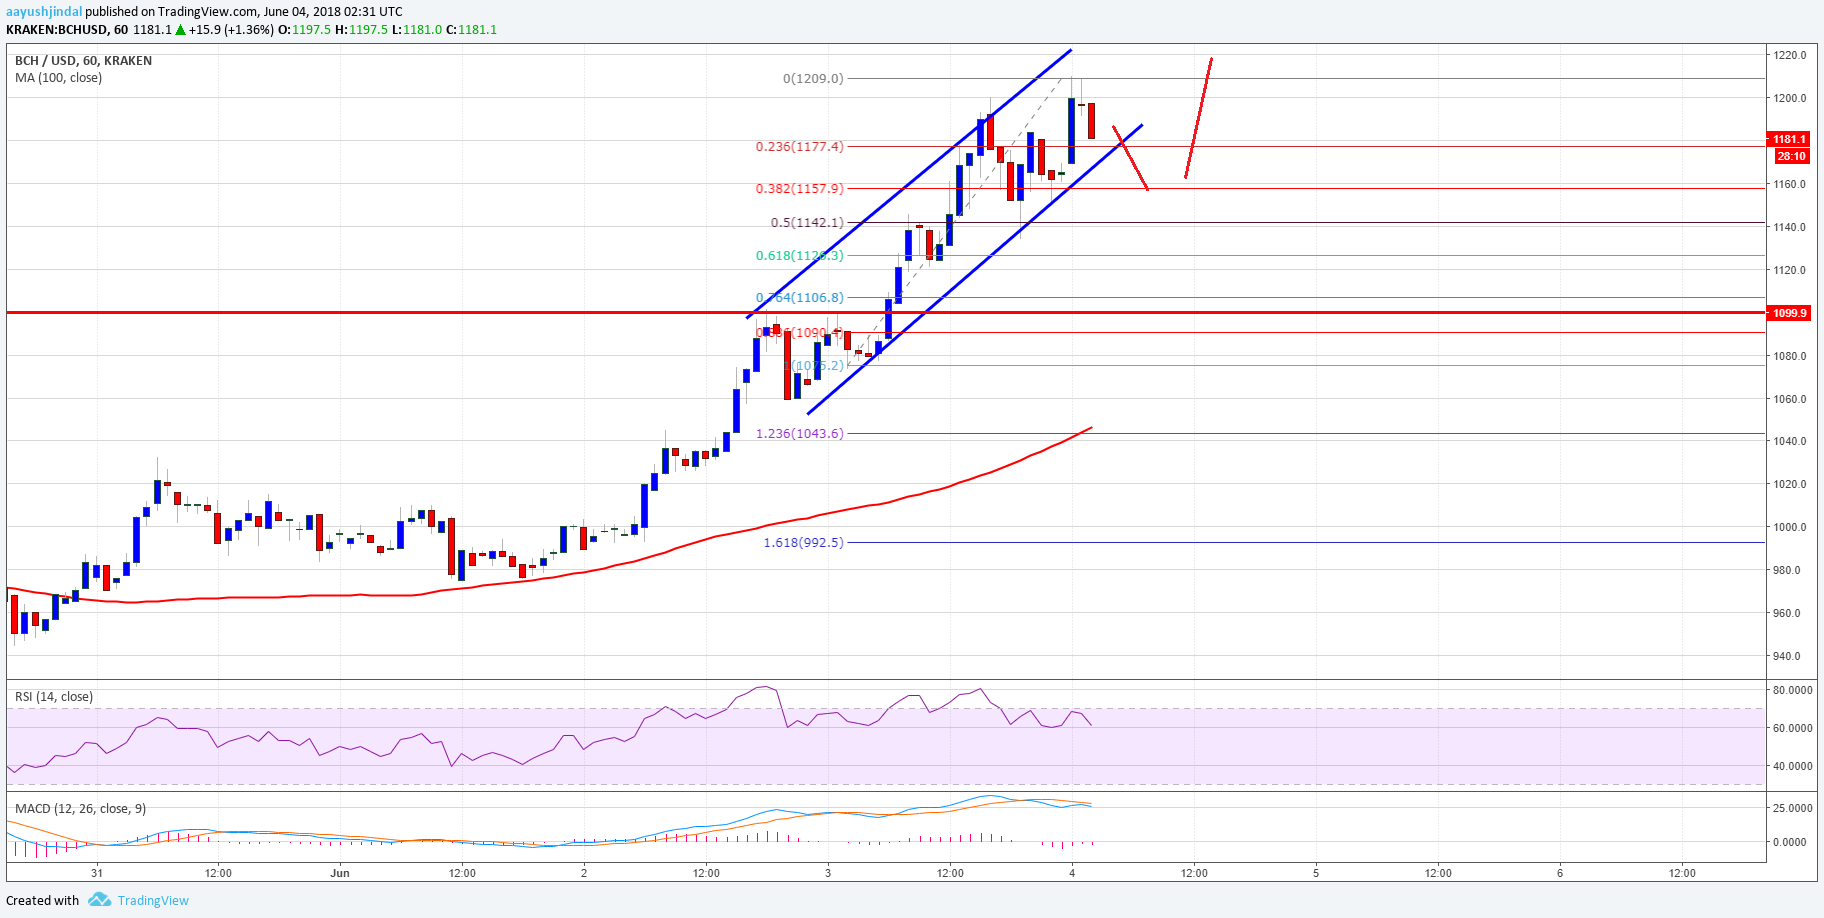Click the 31 date label on time axis
The height and width of the screenshot is (918, 1824).
[x=96, y=873]
